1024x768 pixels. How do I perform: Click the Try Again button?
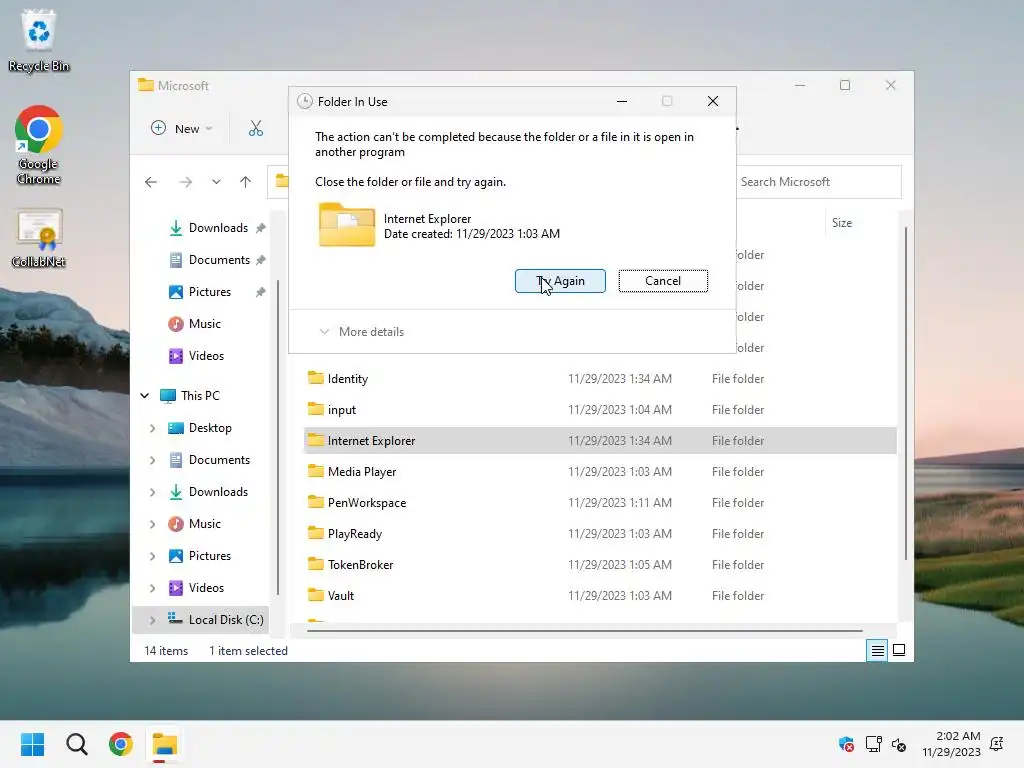[x=560, y=281]
